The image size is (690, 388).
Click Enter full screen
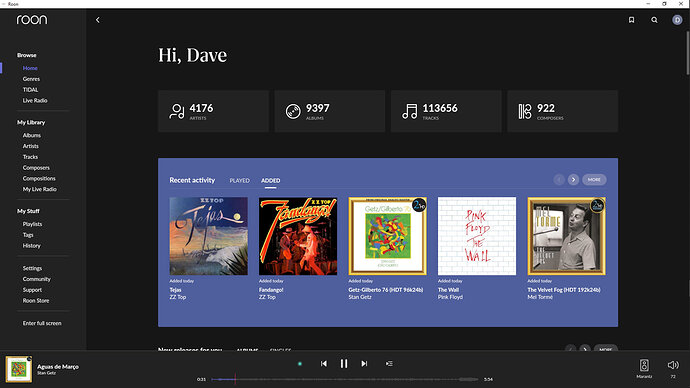pos(42,323)
